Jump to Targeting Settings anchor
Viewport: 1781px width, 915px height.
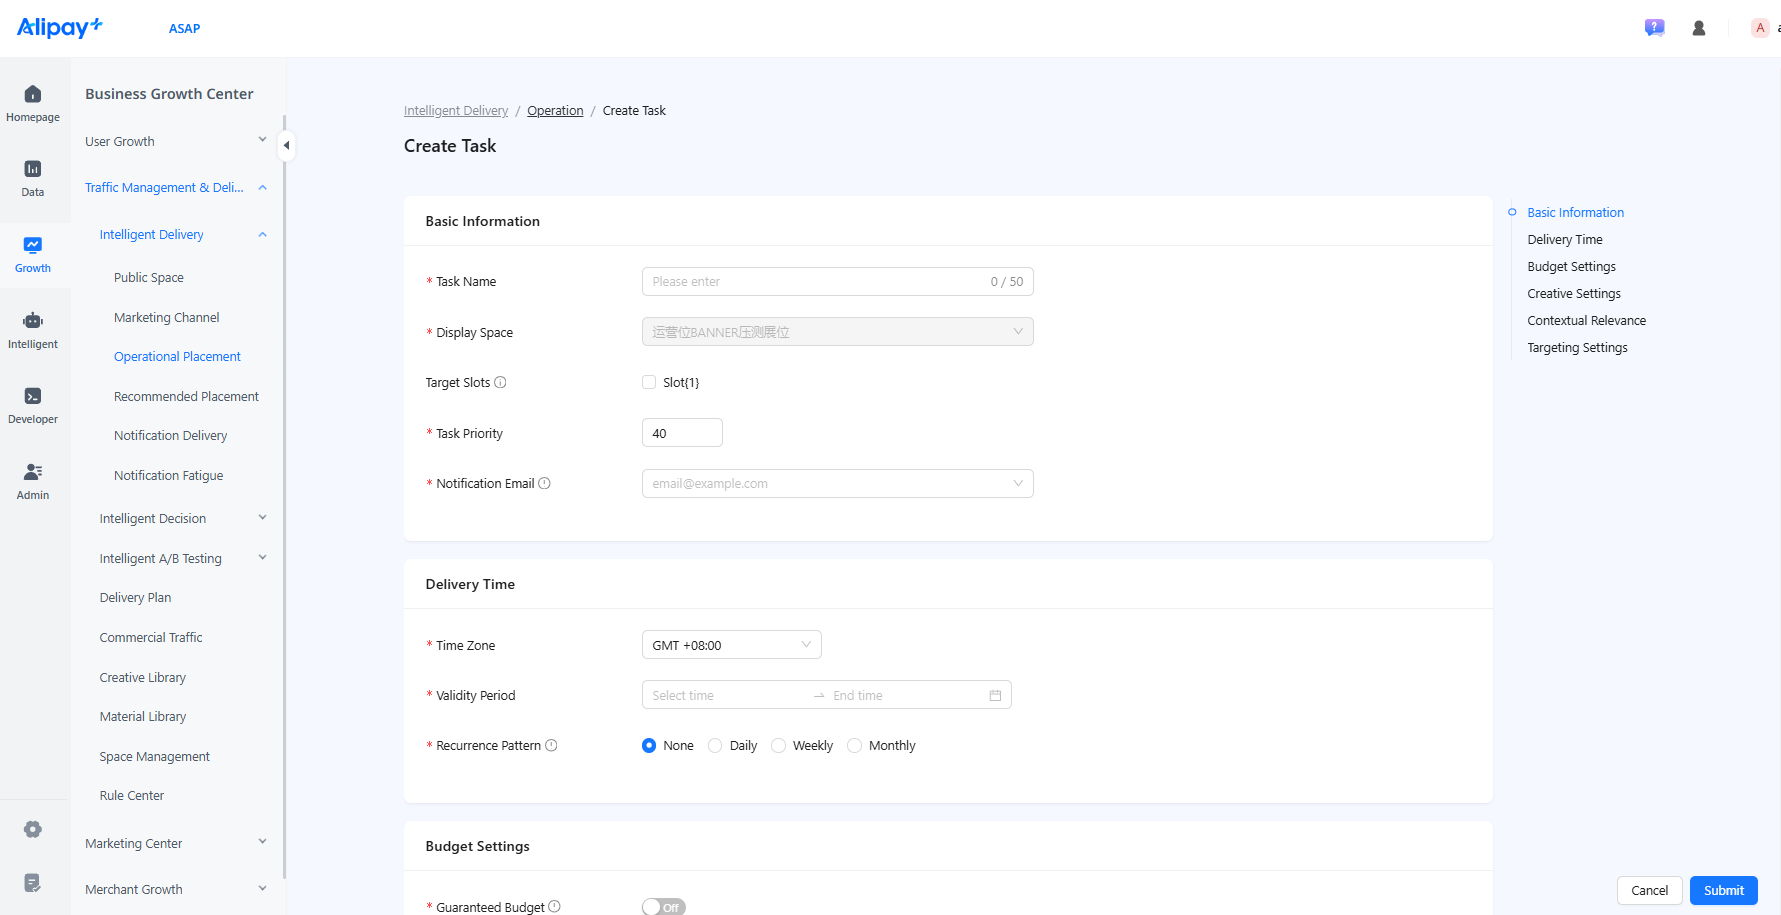click(x=1577, y=348)
